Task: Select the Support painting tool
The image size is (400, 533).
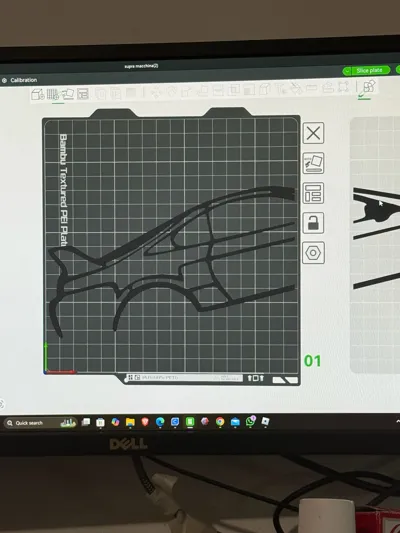Action: (x=249, y=90)
